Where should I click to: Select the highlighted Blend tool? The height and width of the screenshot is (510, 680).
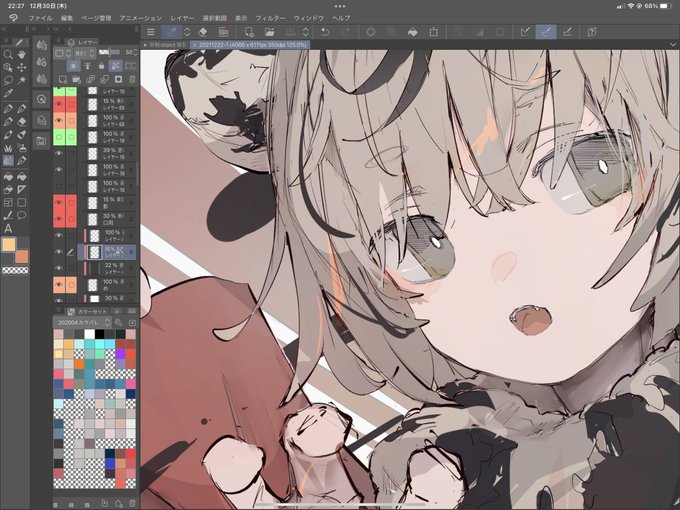(8, 161)
